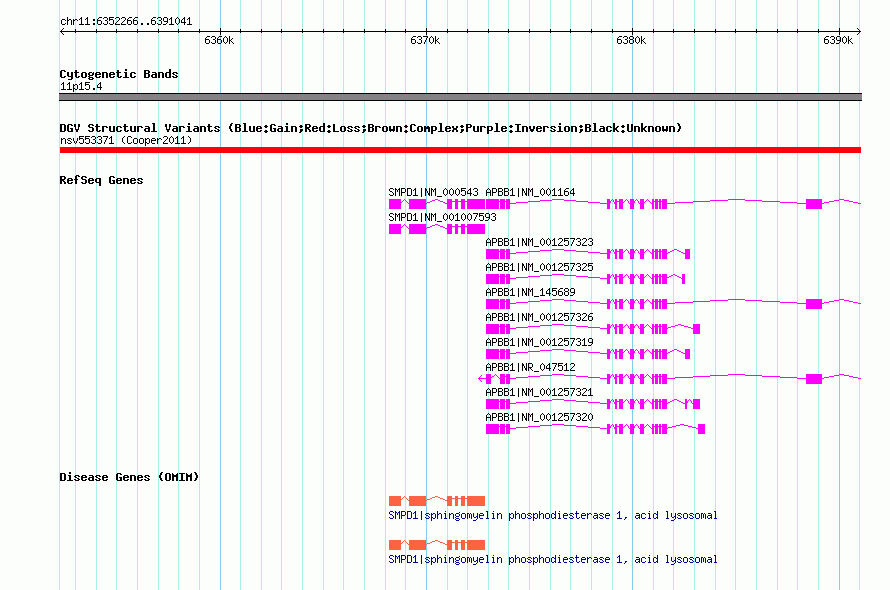Open APBB1|NM_001164 transcript label
Image resolution: width=890 pixels, height=590 pixels.
pos(530,193)
